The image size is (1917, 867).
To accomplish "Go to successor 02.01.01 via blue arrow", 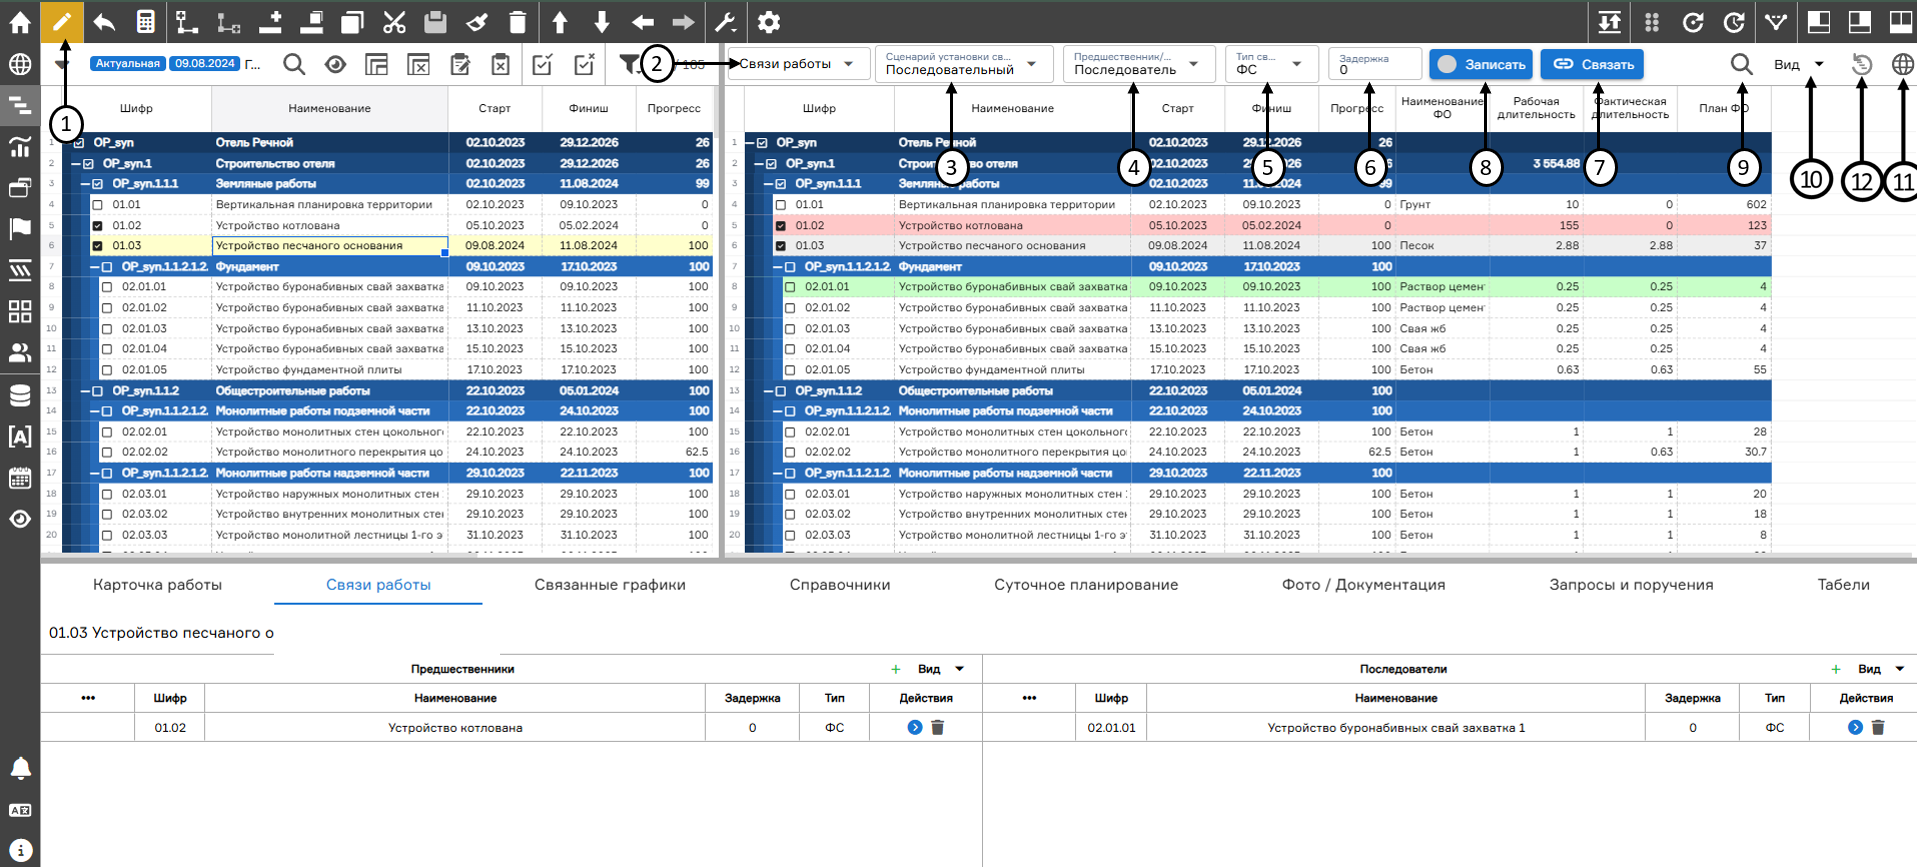I will coord(1855,728).
